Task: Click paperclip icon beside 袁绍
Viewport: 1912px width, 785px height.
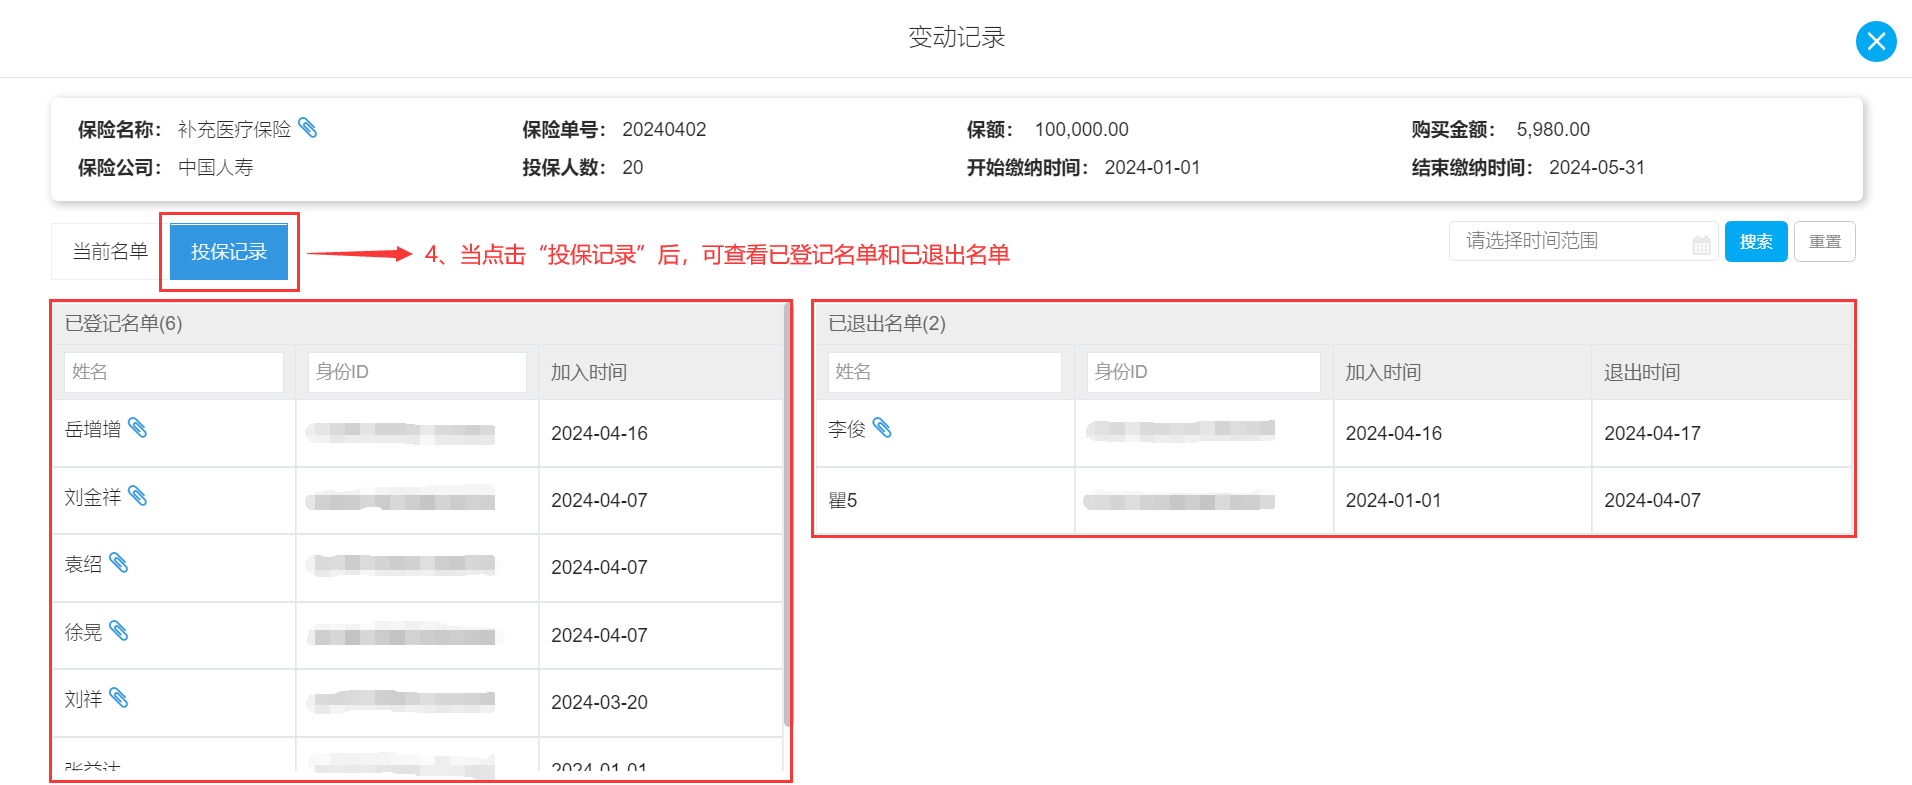Action: tap(118, 563)
